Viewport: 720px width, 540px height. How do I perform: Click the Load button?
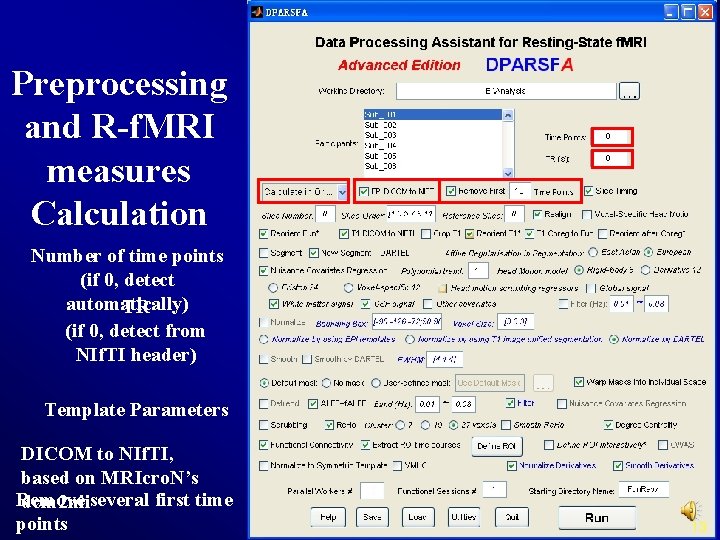(417, 517)
